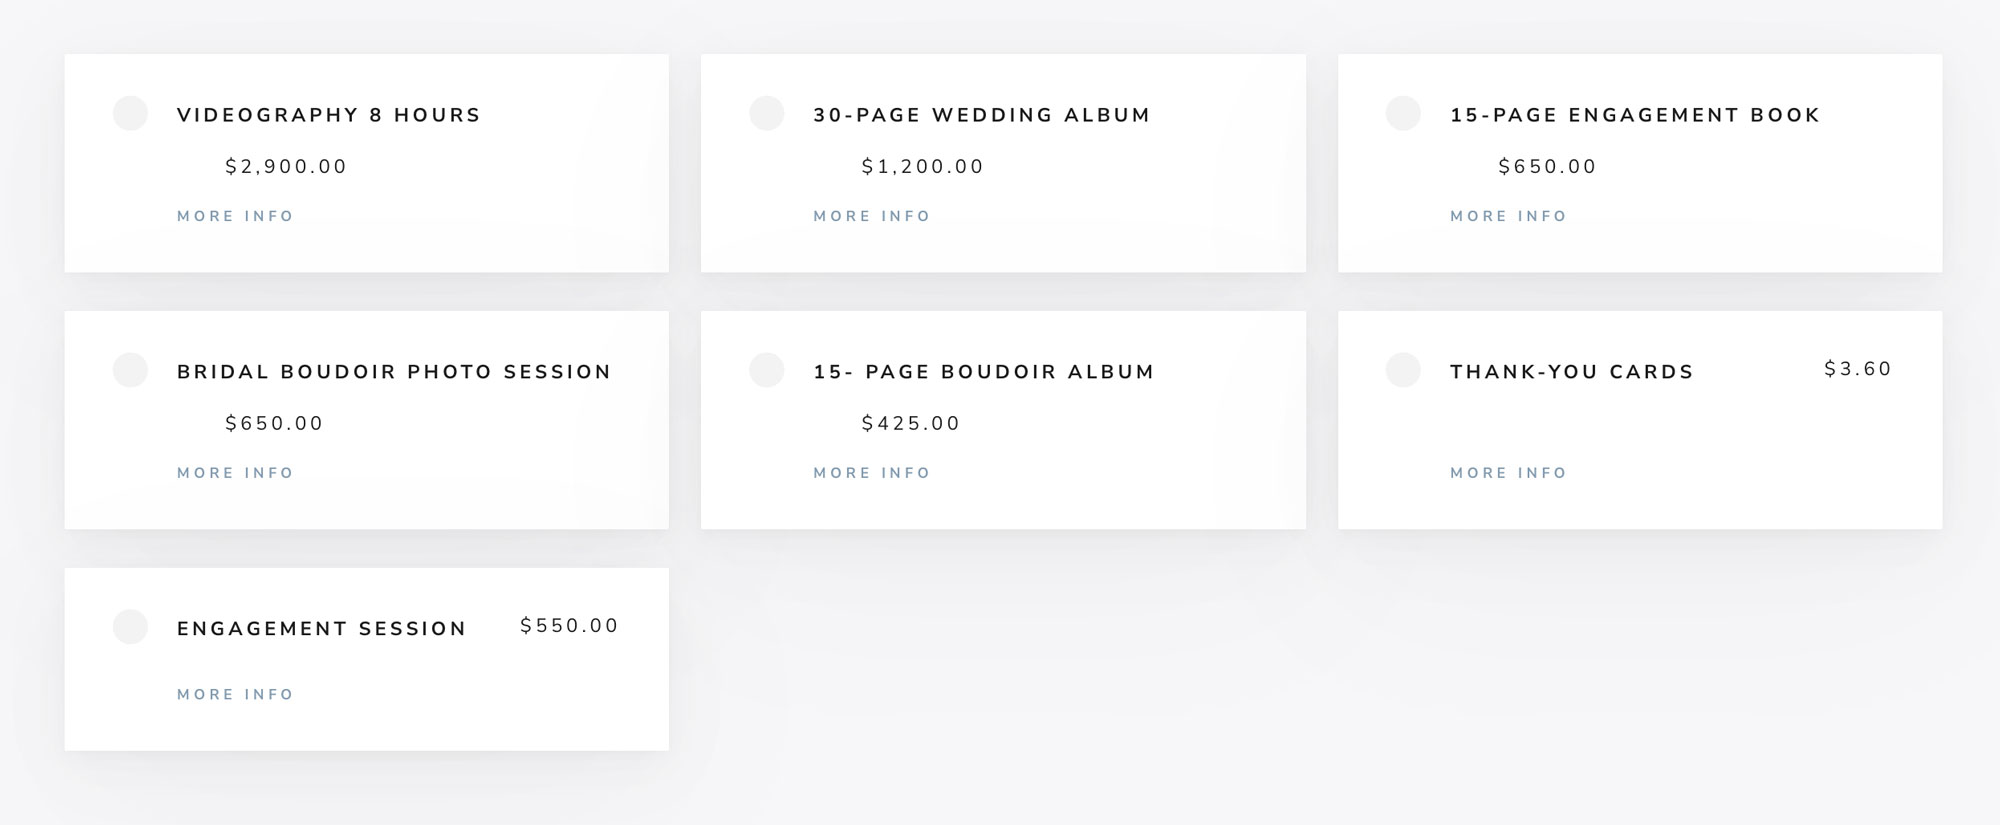Click the Bridal Boudoir Photo Session title
Screen dimensions: 2000x825
[x=394, y=372]
